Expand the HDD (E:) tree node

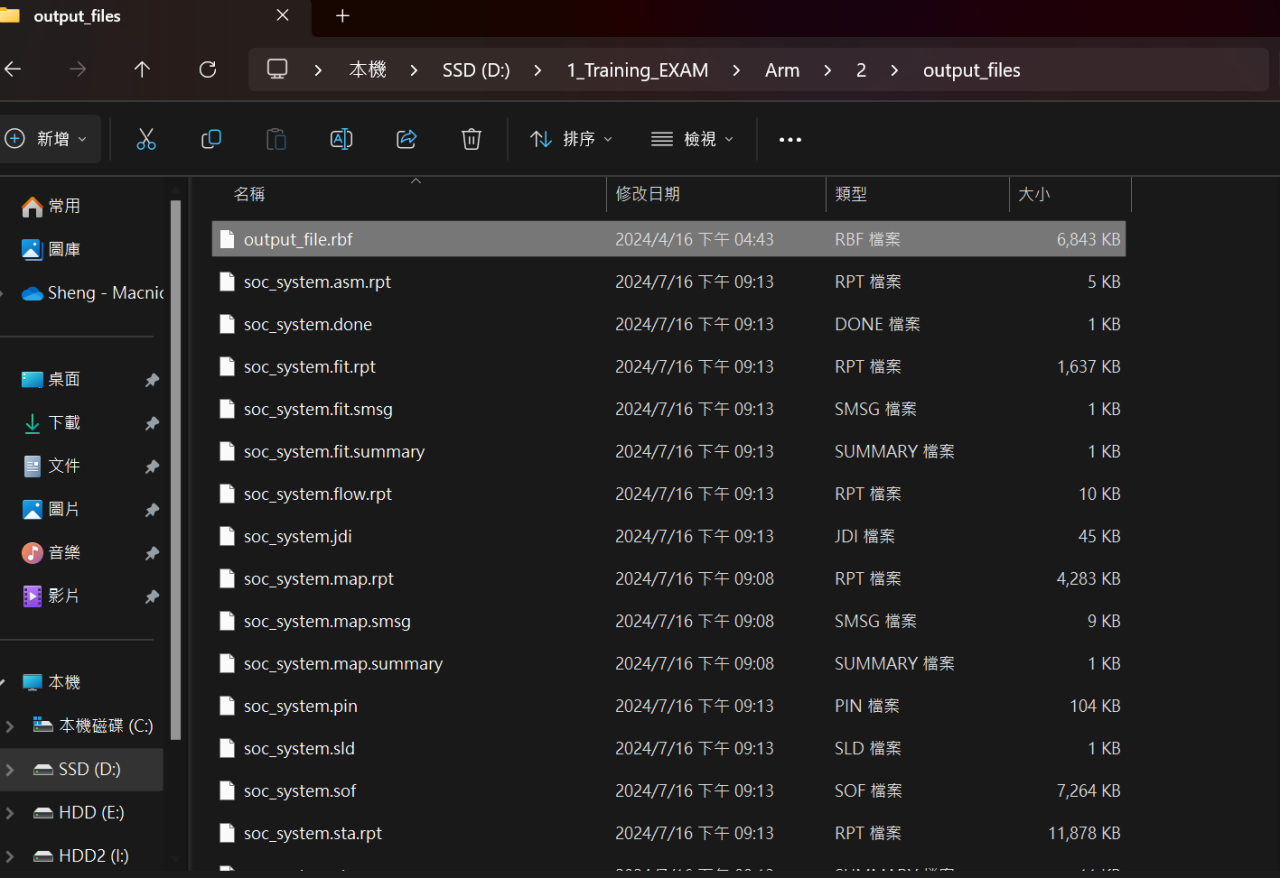pyautogui.click(x=10, y=812)
